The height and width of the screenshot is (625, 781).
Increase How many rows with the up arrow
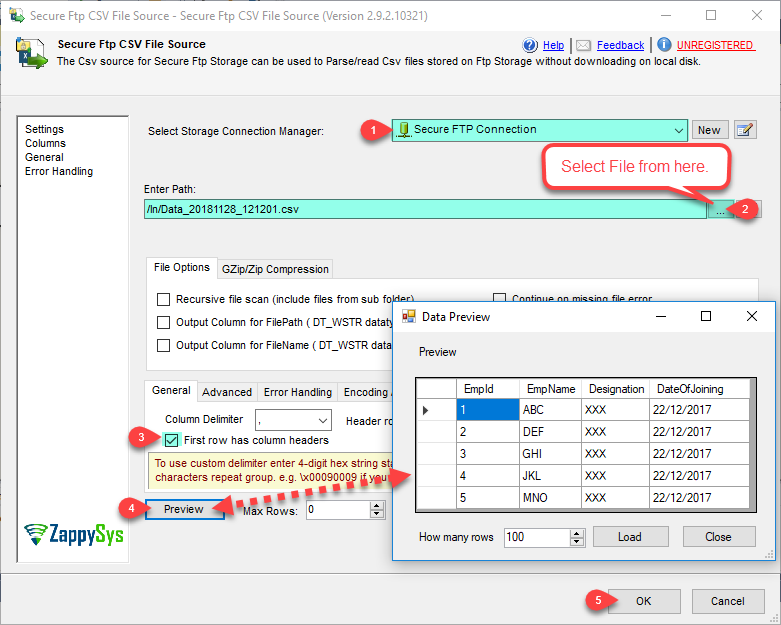[x=577, y=533]
